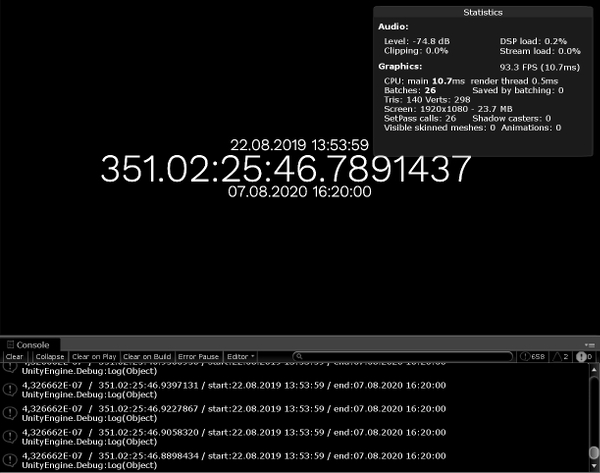This screenshot has width=600, height=473.
Task: Open the Console panel options menu icon
Action: tap(590, 345)
